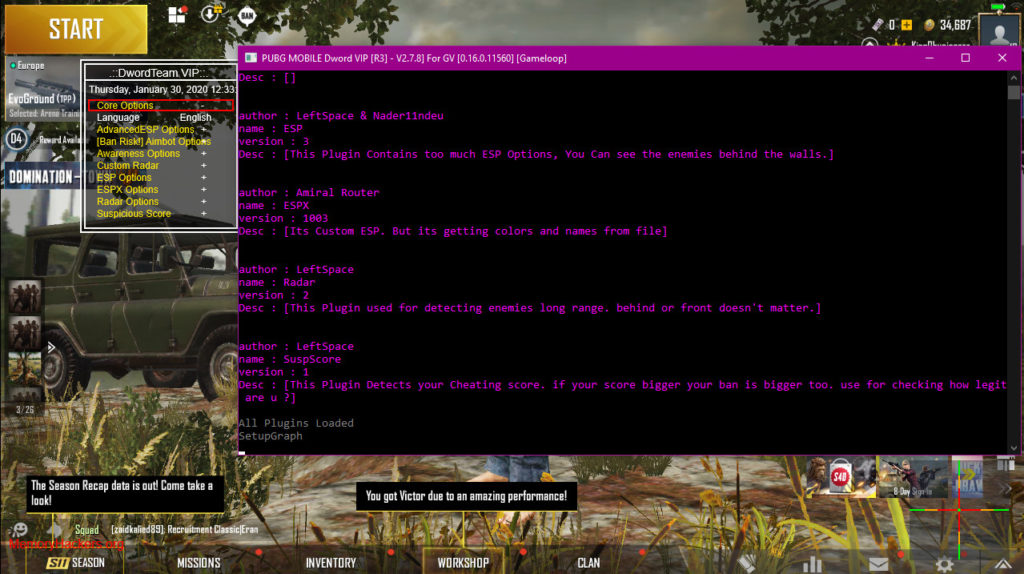Open the statistics bar chart icon

pos(812,564)
